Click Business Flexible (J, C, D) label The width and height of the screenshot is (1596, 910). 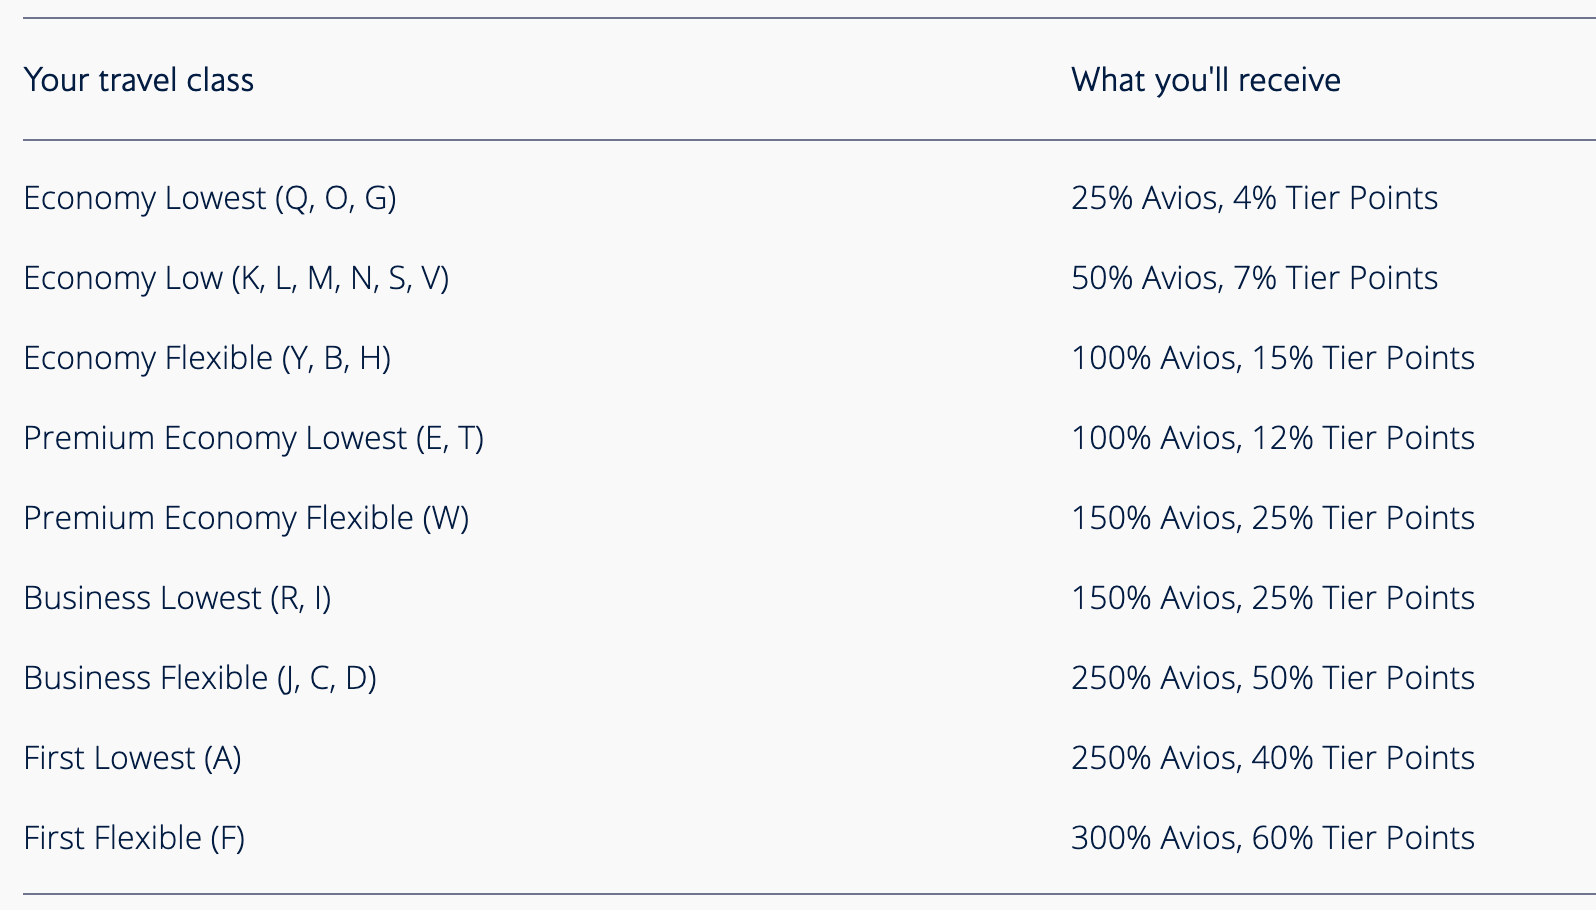point(200,678)
